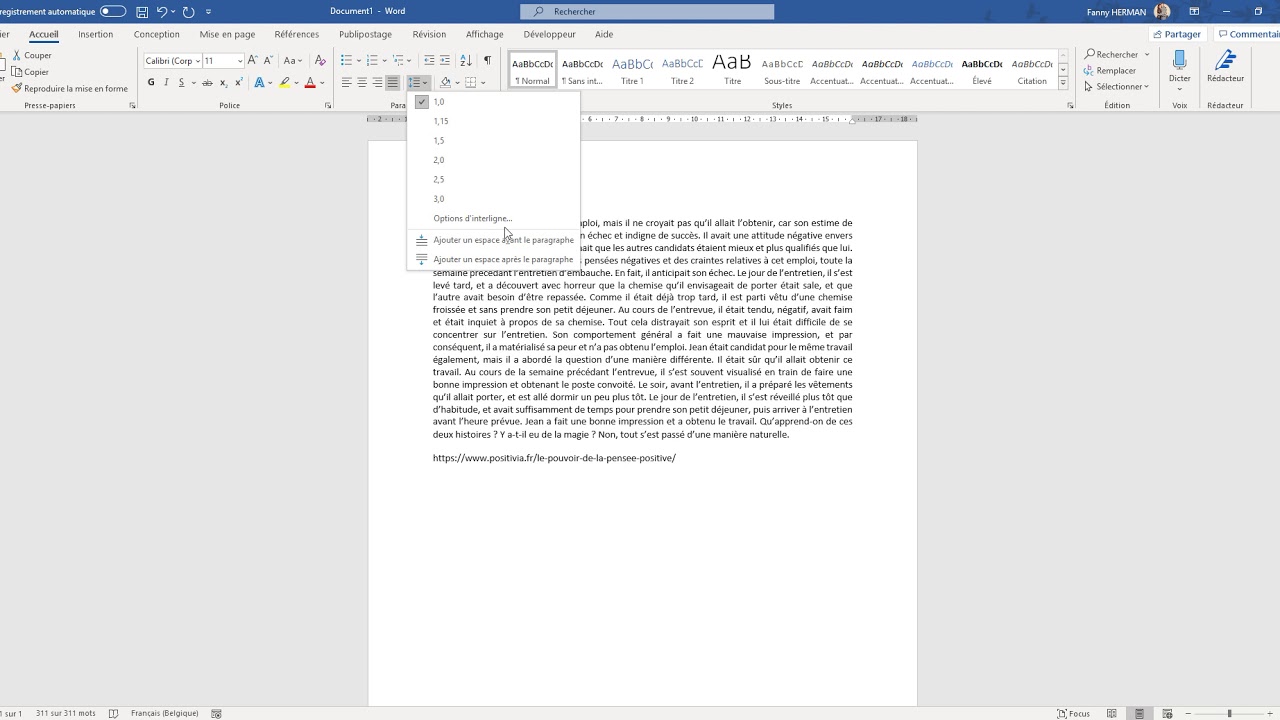Click the positivia.fr URL in document
Viewport: 1280px width, 720px height.
click(554, 458)
